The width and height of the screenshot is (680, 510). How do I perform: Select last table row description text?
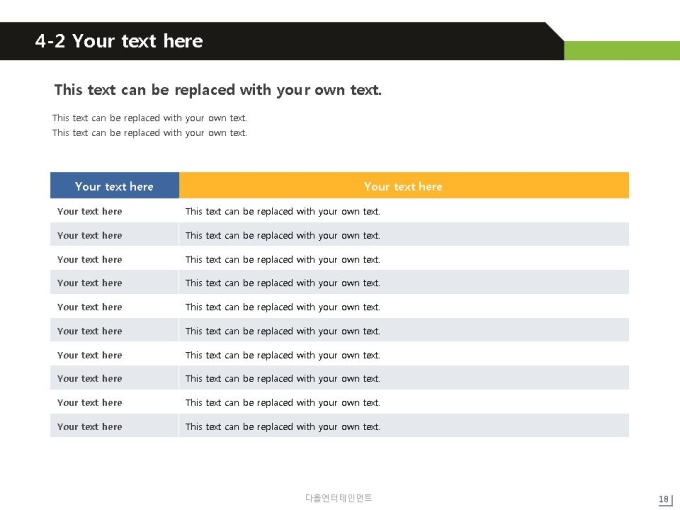(x=283, y=427)
